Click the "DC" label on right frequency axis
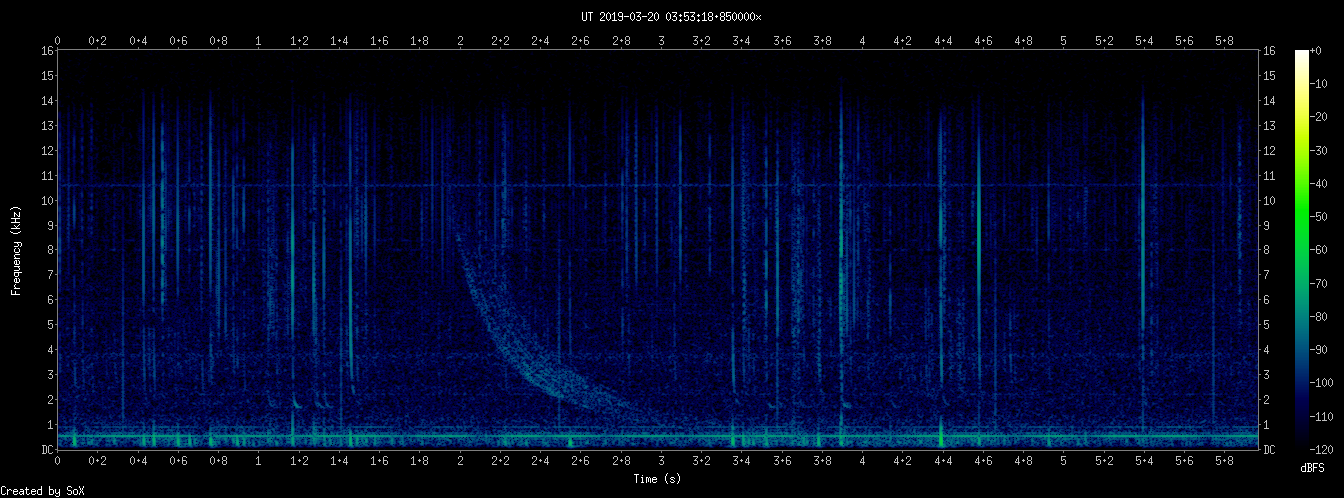Image resolution: width=1344 pixels, height=498 pixels. point(1270,450)
